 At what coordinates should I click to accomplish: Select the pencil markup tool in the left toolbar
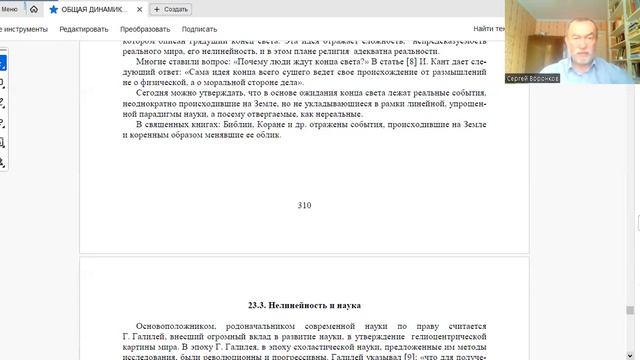[2, 103]
